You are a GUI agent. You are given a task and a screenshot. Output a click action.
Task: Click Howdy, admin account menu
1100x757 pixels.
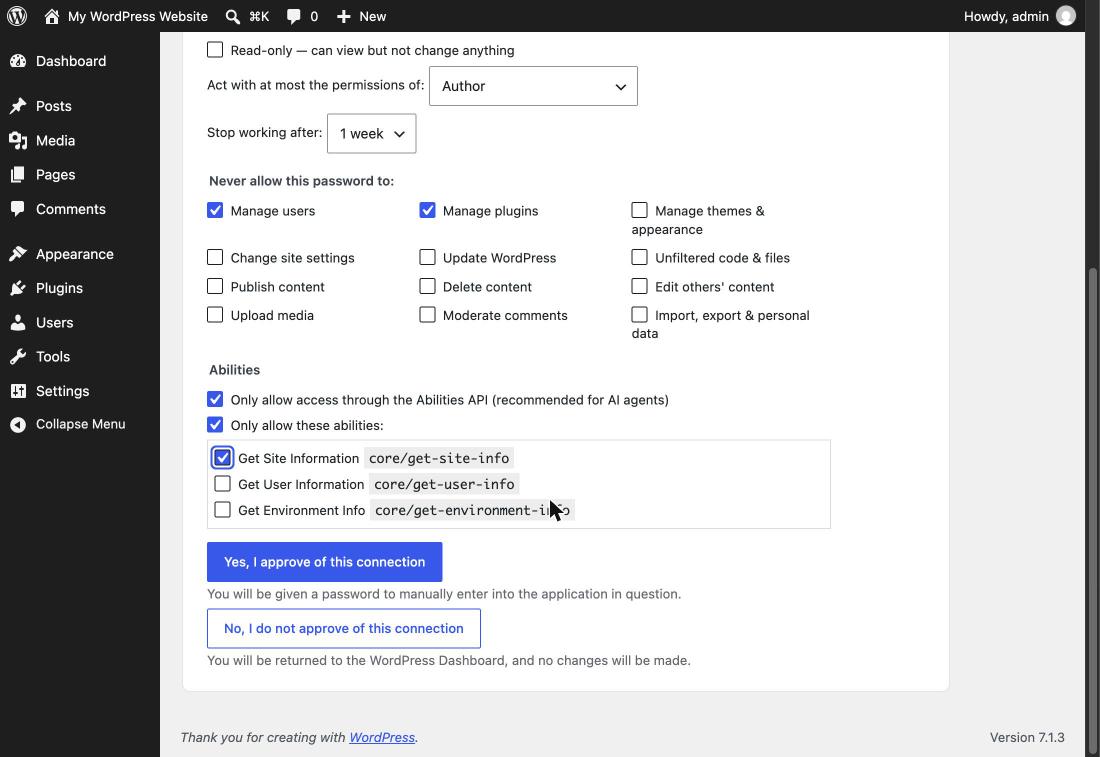(1019, 16)
